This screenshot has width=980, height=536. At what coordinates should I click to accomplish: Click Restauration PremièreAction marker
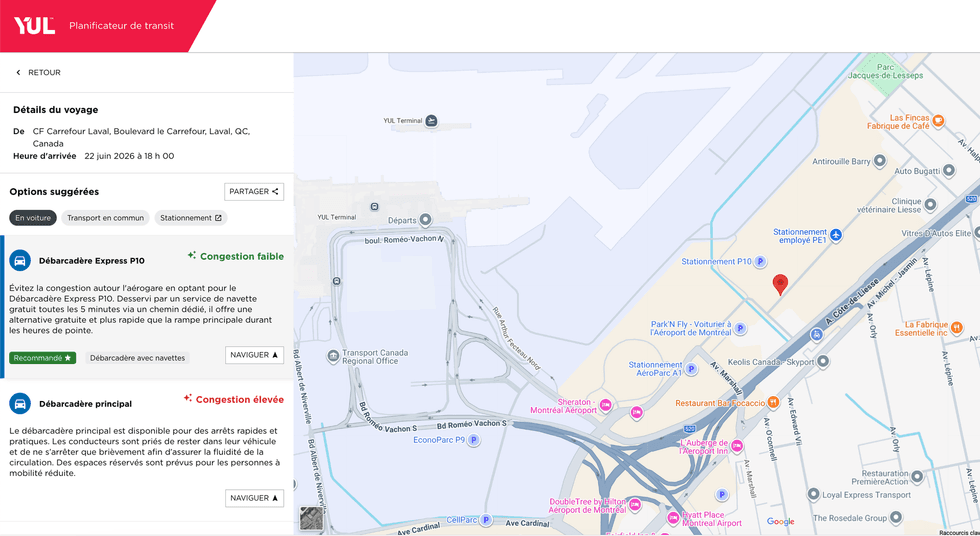tap(917, 477)
